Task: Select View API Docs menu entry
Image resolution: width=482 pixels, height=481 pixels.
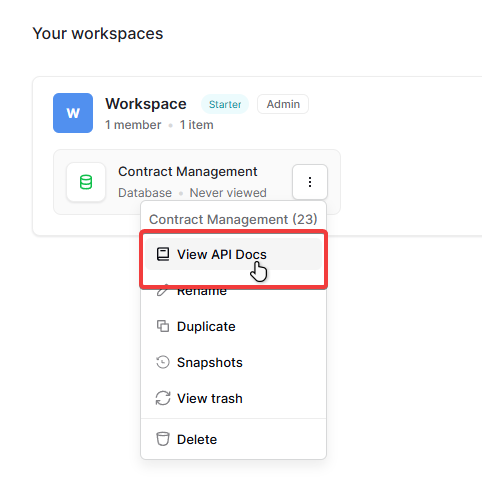Action: pos(233,254)
